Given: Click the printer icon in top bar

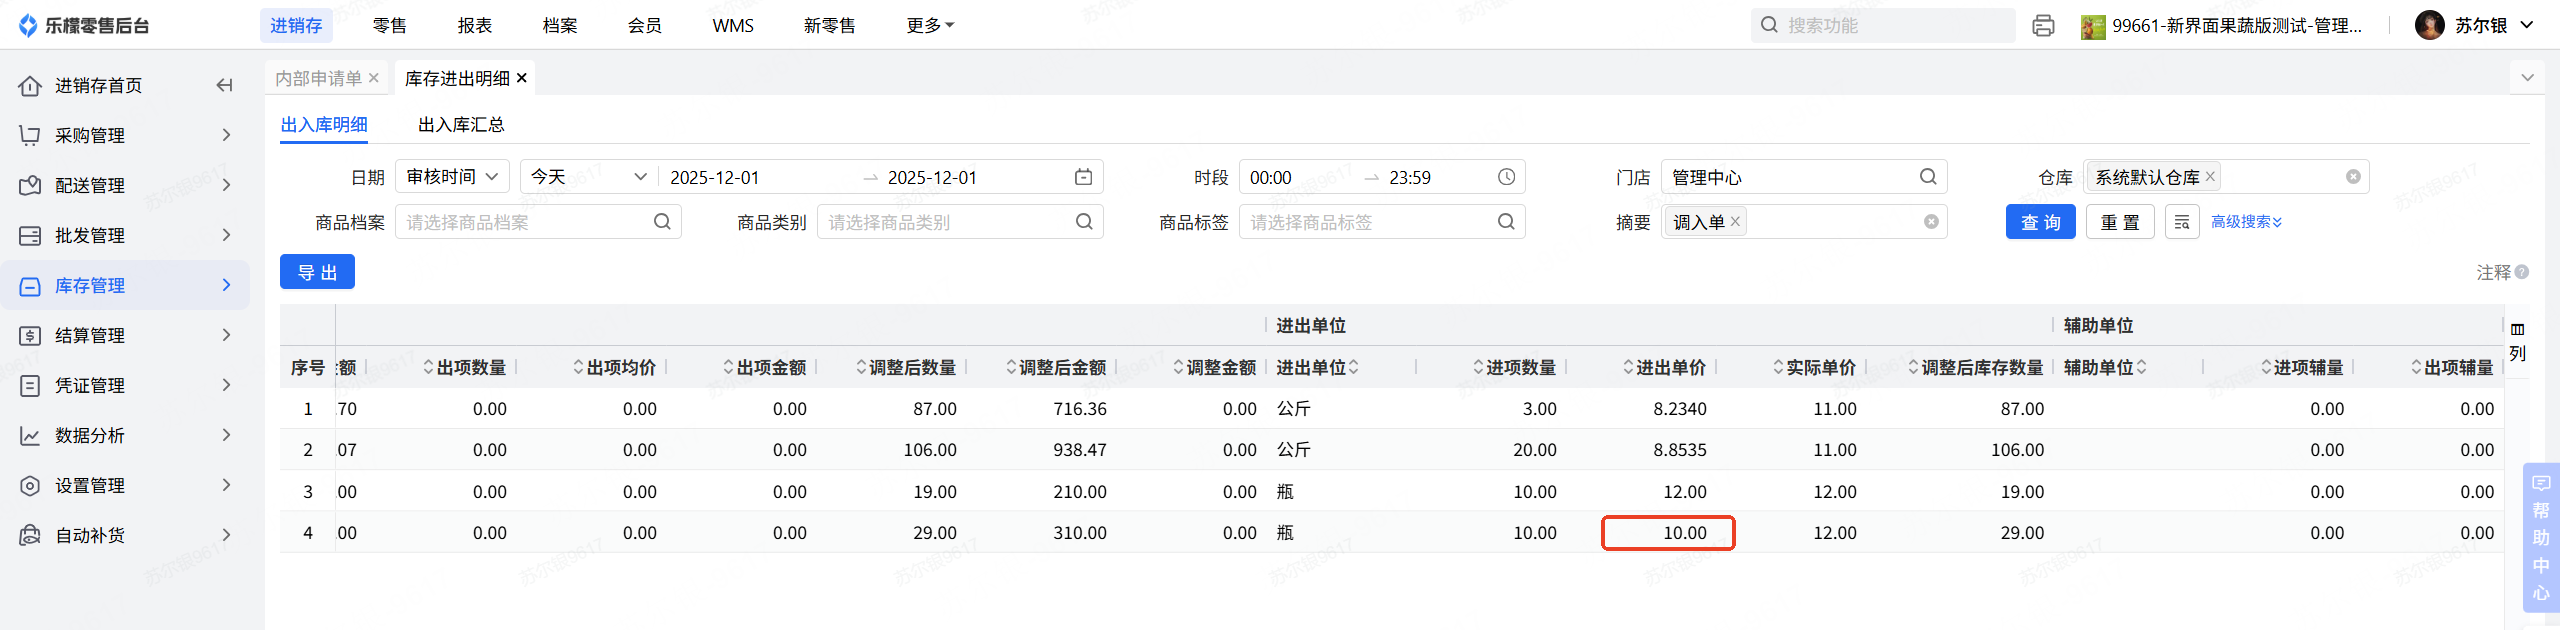Looking at the screenshot, I should point(2043,26).
